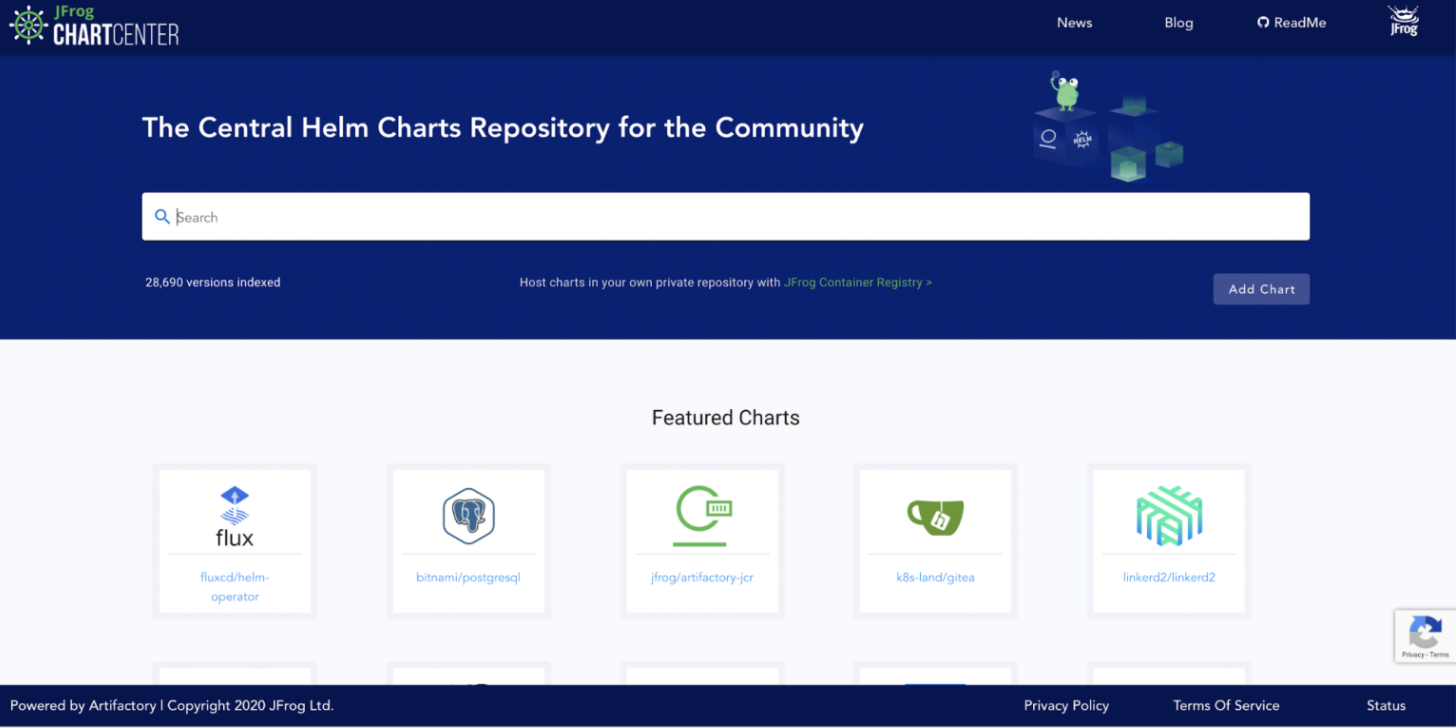Open the Terms Of Service link

point(1226,705)
